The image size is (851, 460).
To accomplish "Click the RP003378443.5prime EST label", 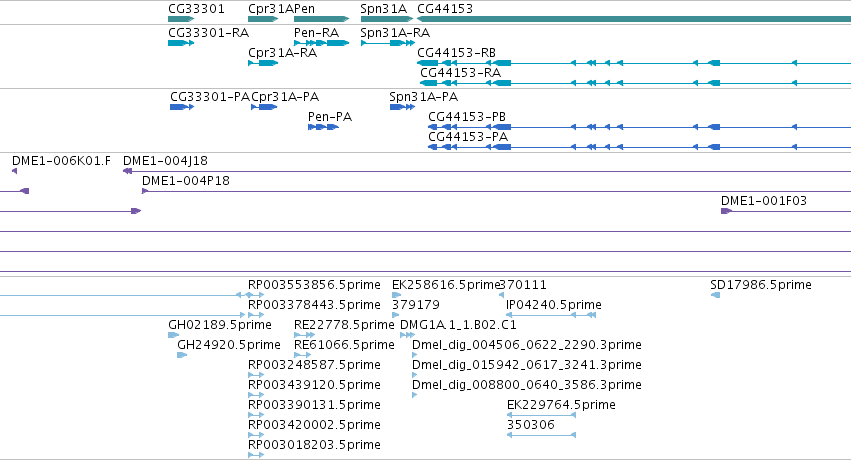I will 314,305.
